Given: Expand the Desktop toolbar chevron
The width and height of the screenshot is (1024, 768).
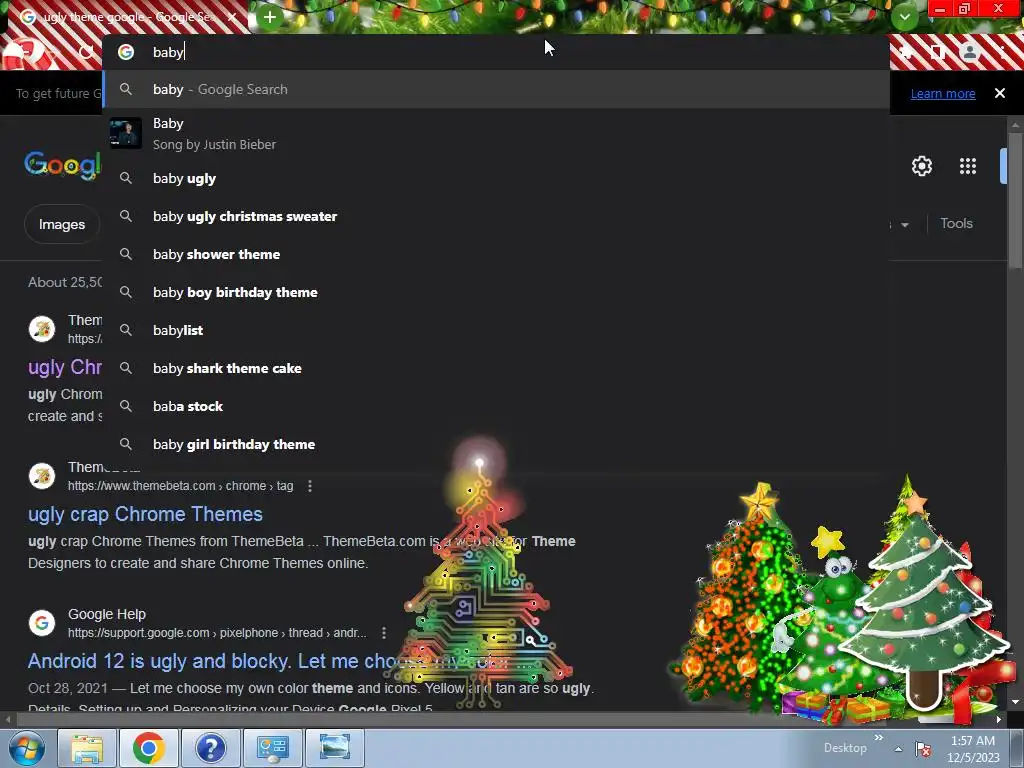Looking at the screenshot, I should [x=878, y=737].
